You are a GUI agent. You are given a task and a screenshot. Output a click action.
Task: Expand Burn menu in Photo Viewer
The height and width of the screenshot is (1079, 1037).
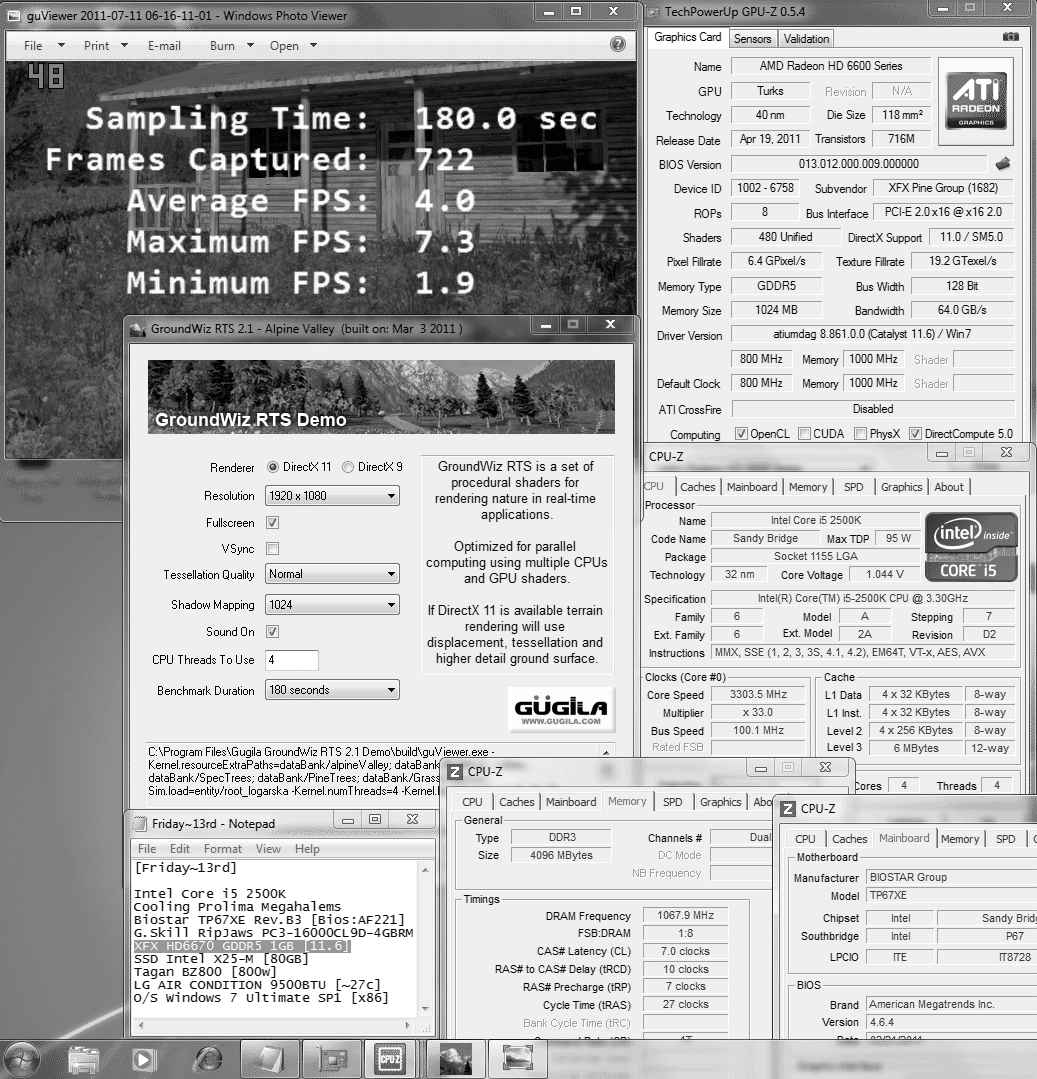pyautogui.click(x=232, y=45)
